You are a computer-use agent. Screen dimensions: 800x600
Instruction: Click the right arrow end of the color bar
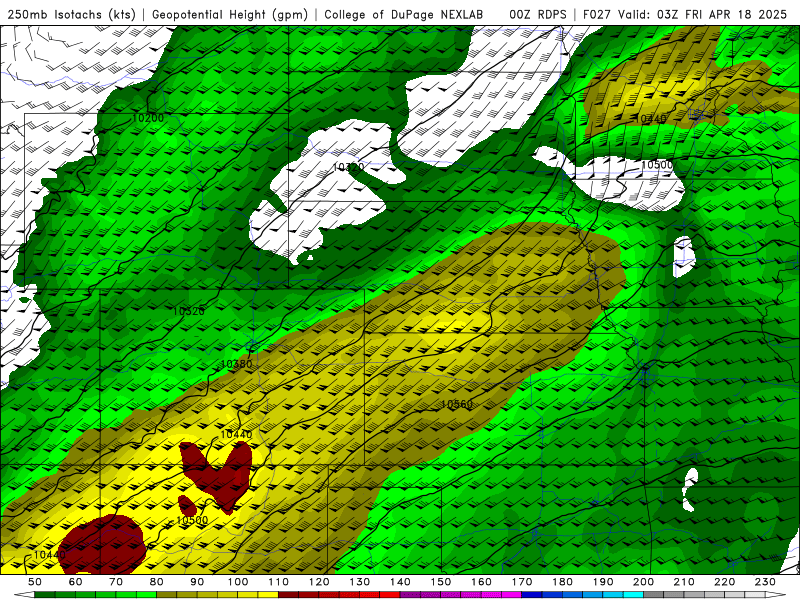776,596
